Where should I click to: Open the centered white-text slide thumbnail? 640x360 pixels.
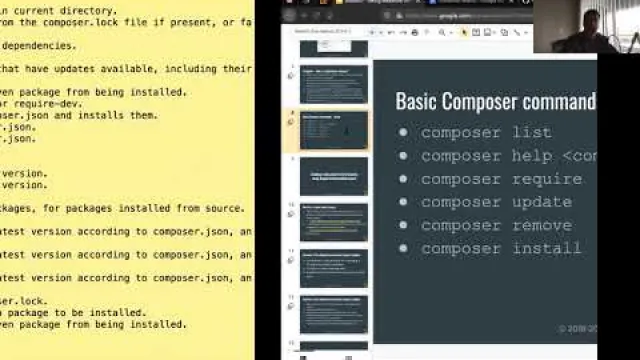click(334, 176)
